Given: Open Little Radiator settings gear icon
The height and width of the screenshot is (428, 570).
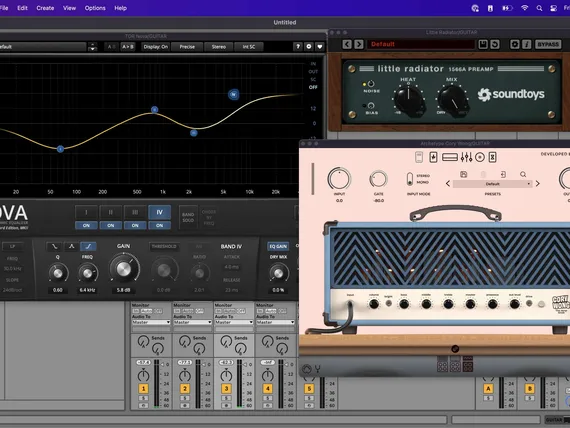Looking at the screenshot, I should (x=515, y=44).
